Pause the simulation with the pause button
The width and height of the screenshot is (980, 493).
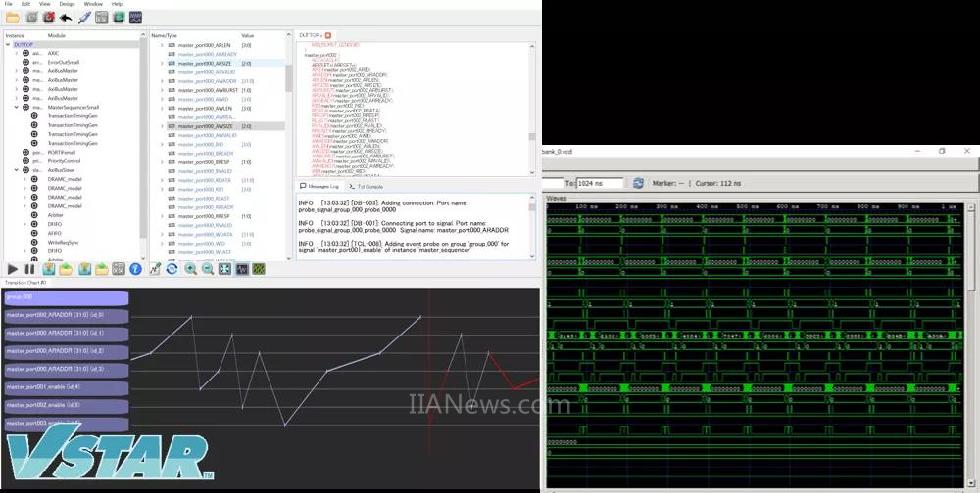pyautogui.click(x=29, y=269)
